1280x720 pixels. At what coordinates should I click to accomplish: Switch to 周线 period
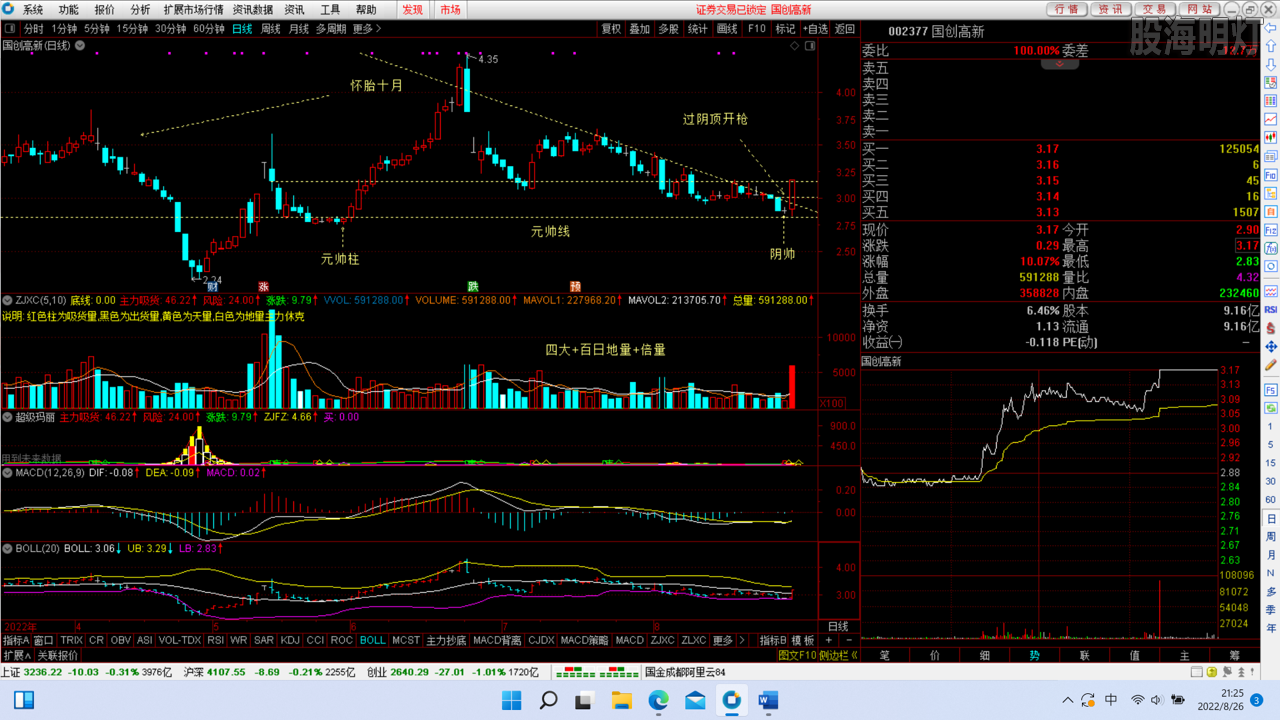pyautogui.click(x=270, y=29)
